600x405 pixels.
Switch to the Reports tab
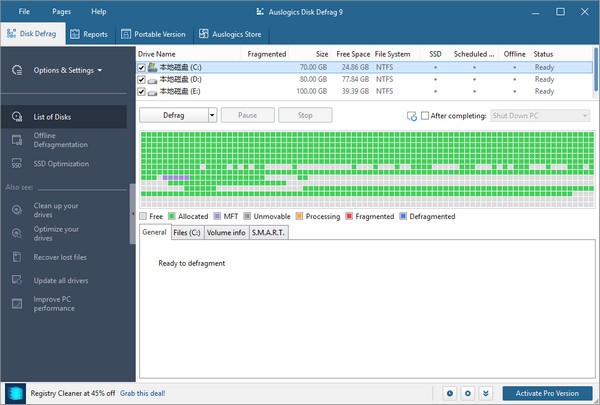tap(90, 34)
